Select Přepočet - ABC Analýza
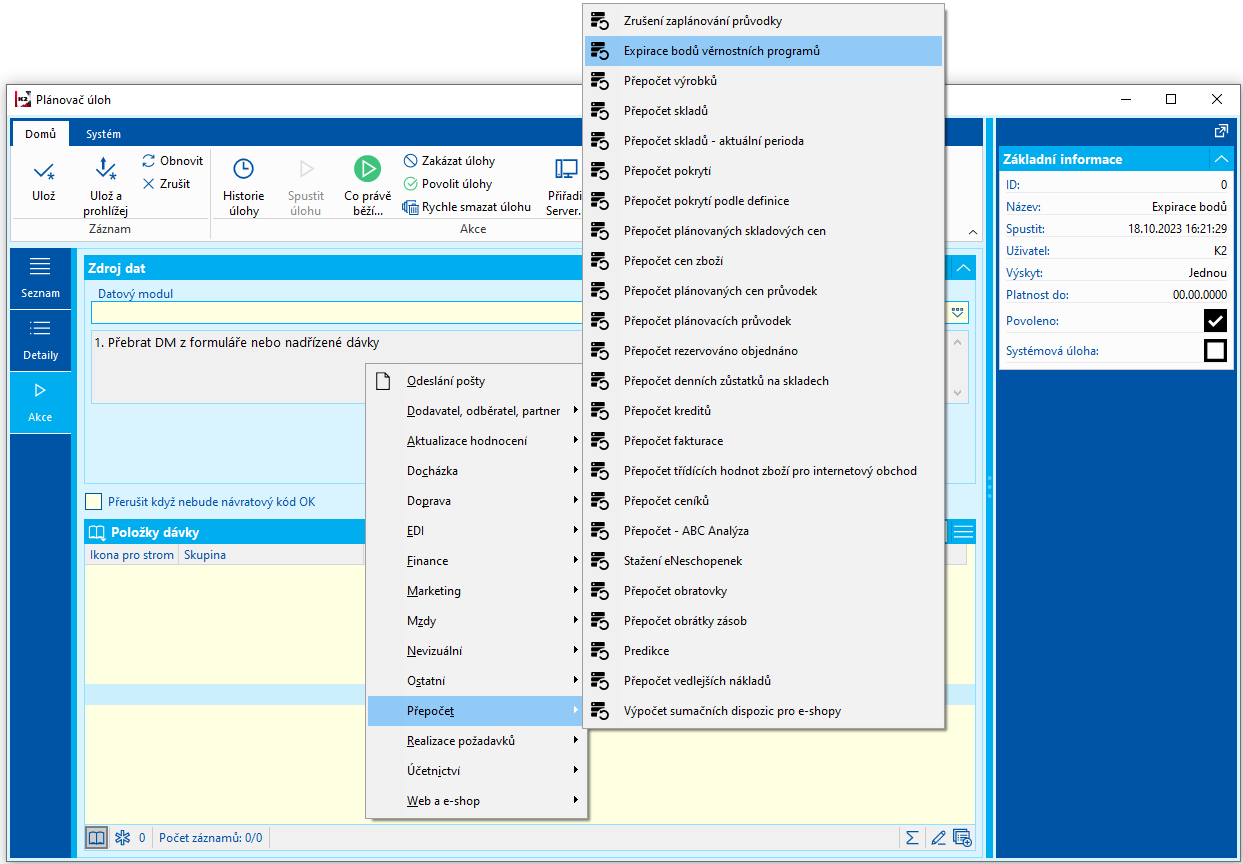The image size is (1243, 864). [x=764, y=531]
